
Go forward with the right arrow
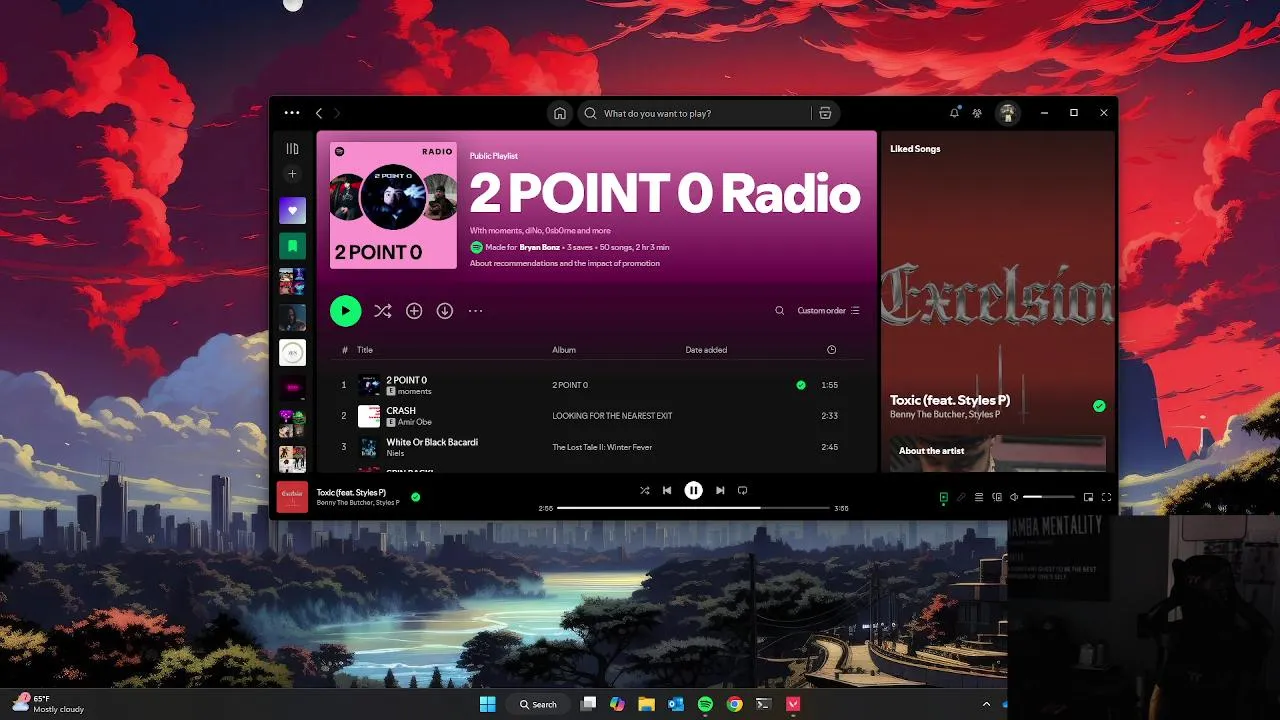pos(337,113)
